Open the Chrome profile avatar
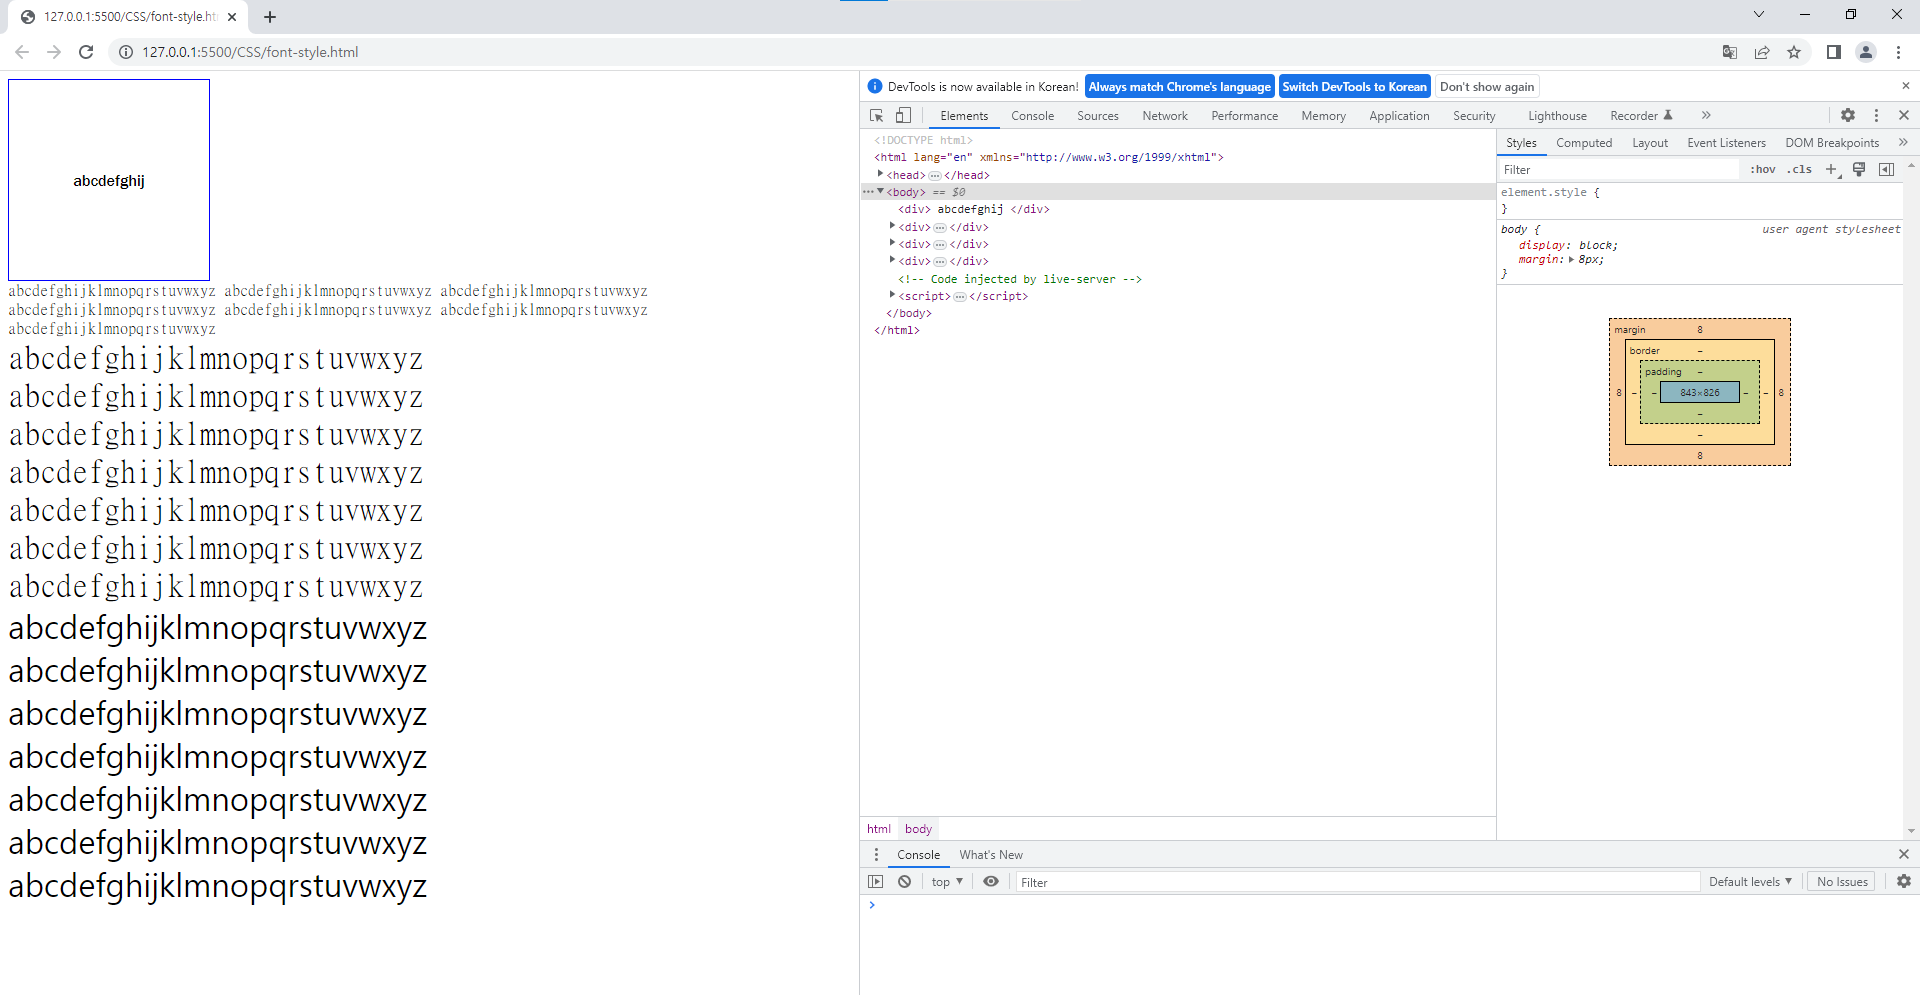The height and width of the screenshot is (995, 1920). point(1866,52)
